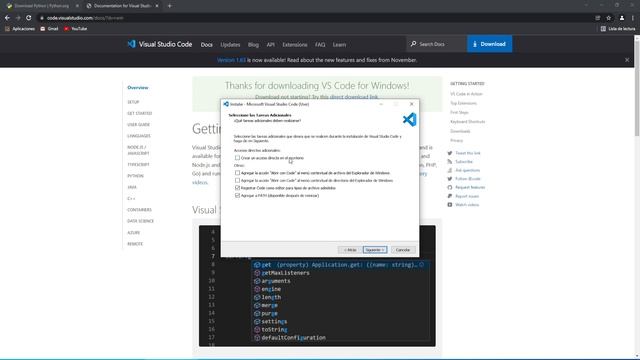This screenshot has width=640, height=360.
Task: Click the Siguiente button in installer
Action: click(375, 250)
